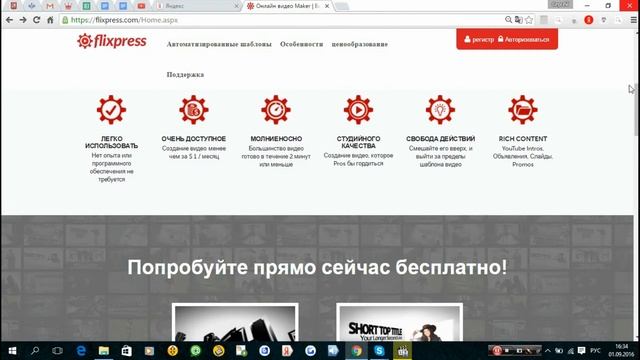Open Task View on the taskbar
The width and height of the screenshot is (640, 360).
click(x=58, y=351)
